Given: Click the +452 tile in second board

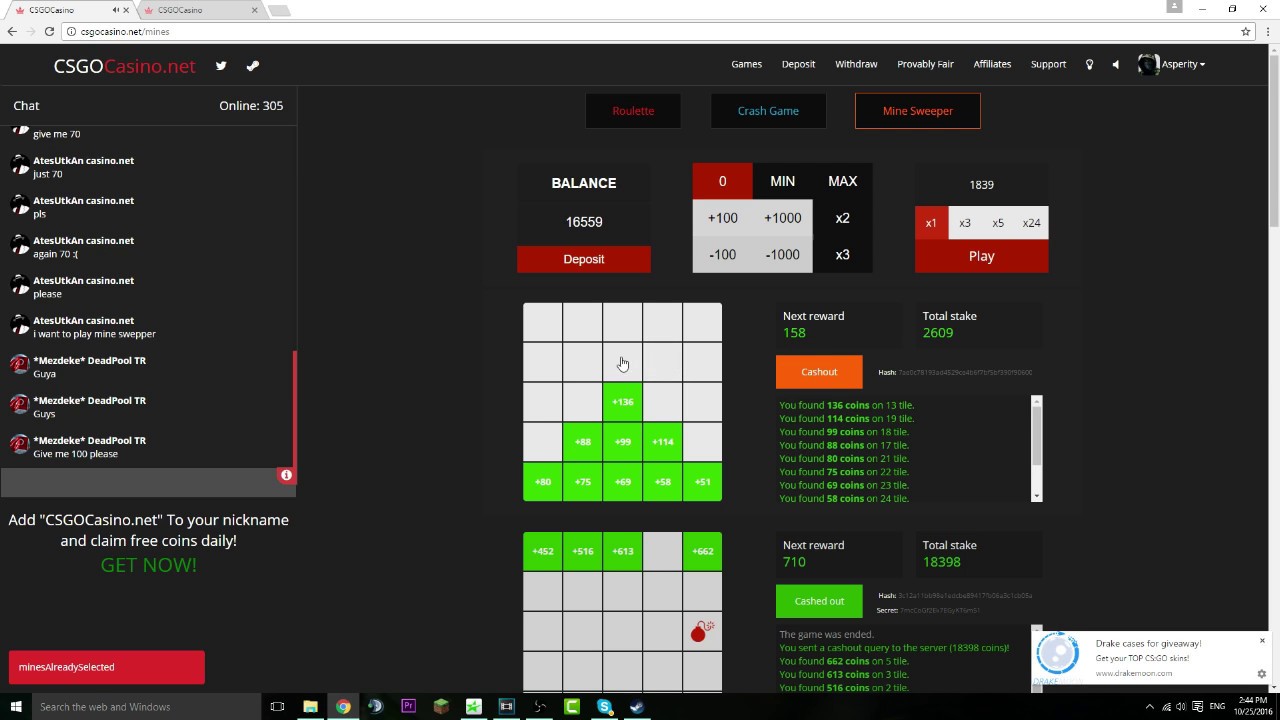Looking at the screenshot, I should 542,551.
